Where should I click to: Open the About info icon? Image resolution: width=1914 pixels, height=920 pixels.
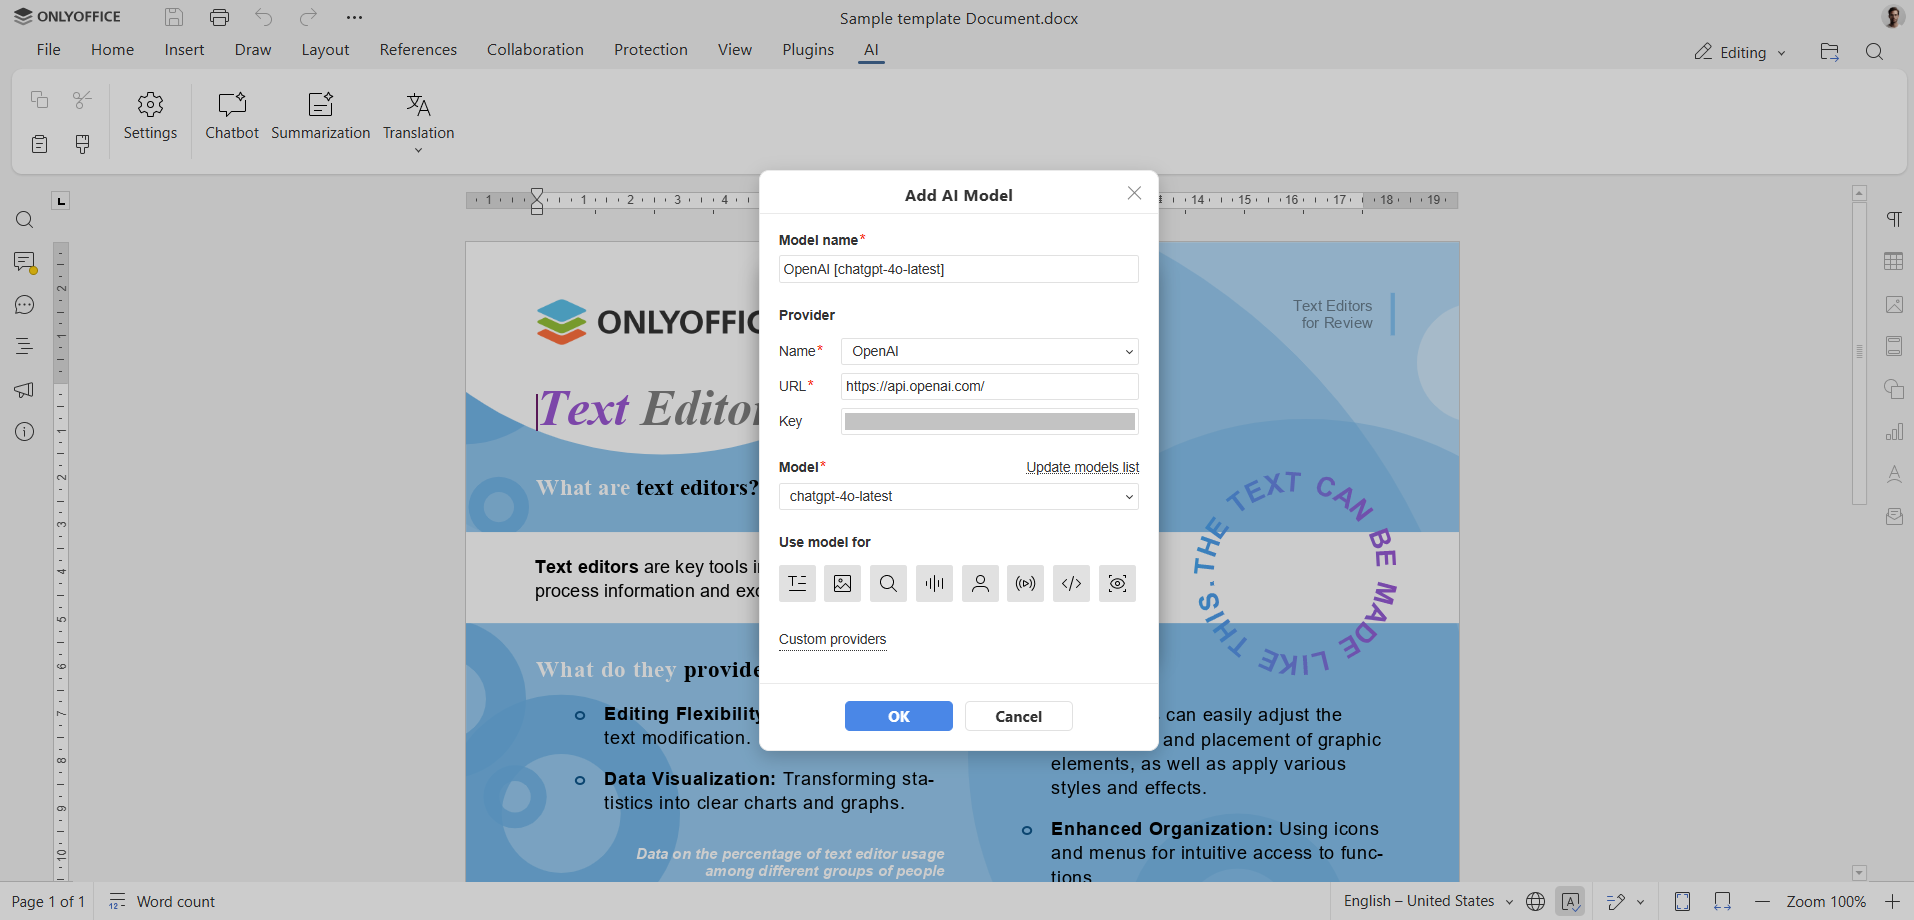25,432
